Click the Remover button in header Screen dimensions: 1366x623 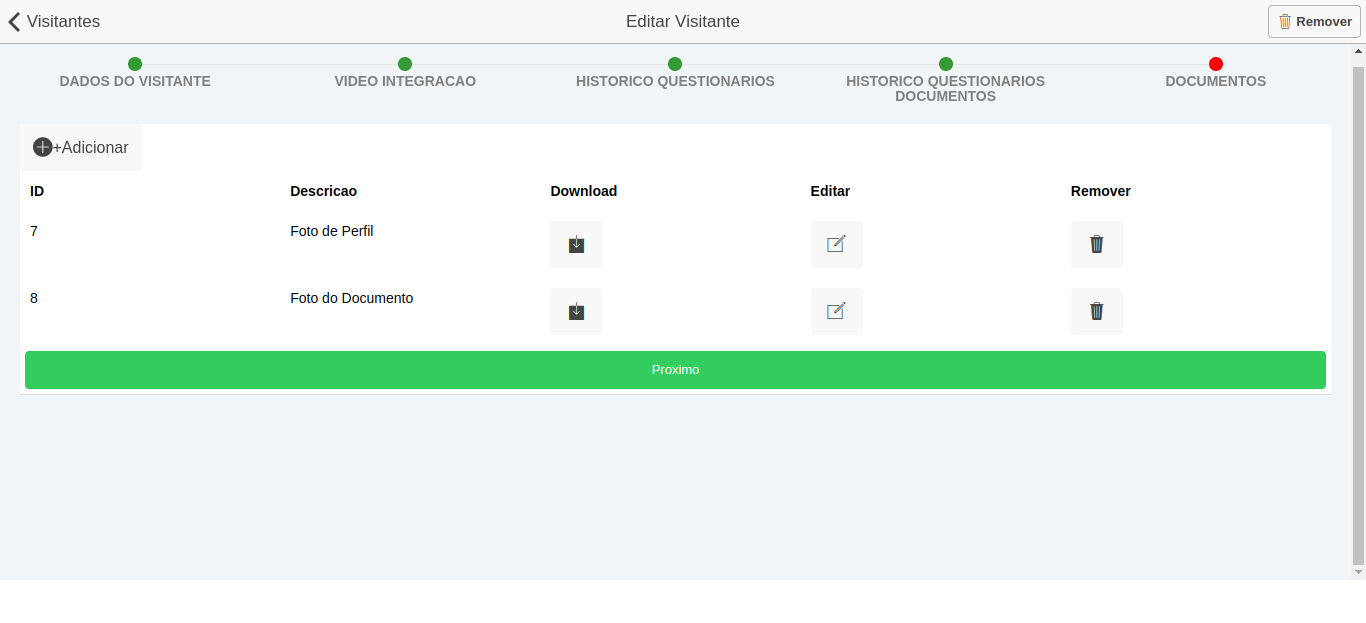pyautogui.click(x=1314, y=22)
